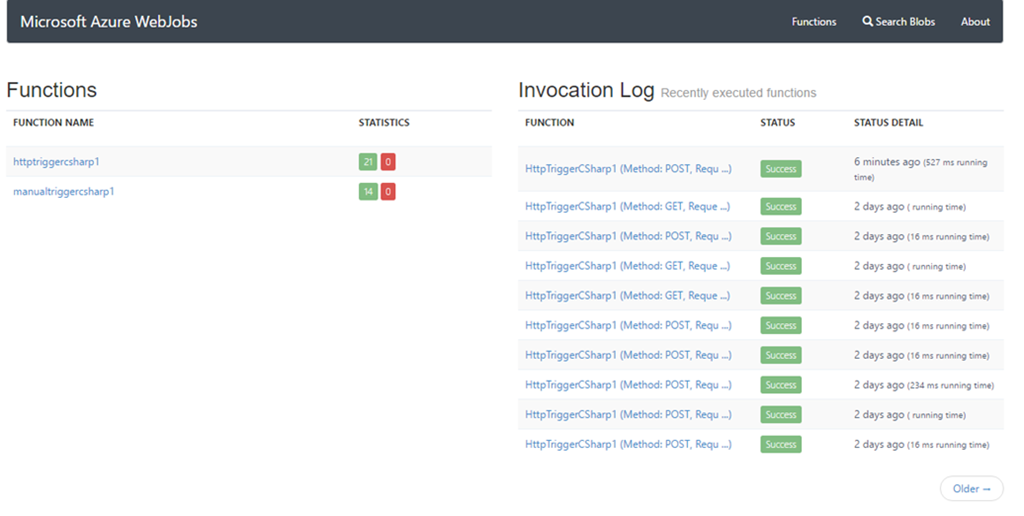Viewport: 1024px width, 516px height.
Task: Open the manualtriggercsharp1 function
Action: 64,191
